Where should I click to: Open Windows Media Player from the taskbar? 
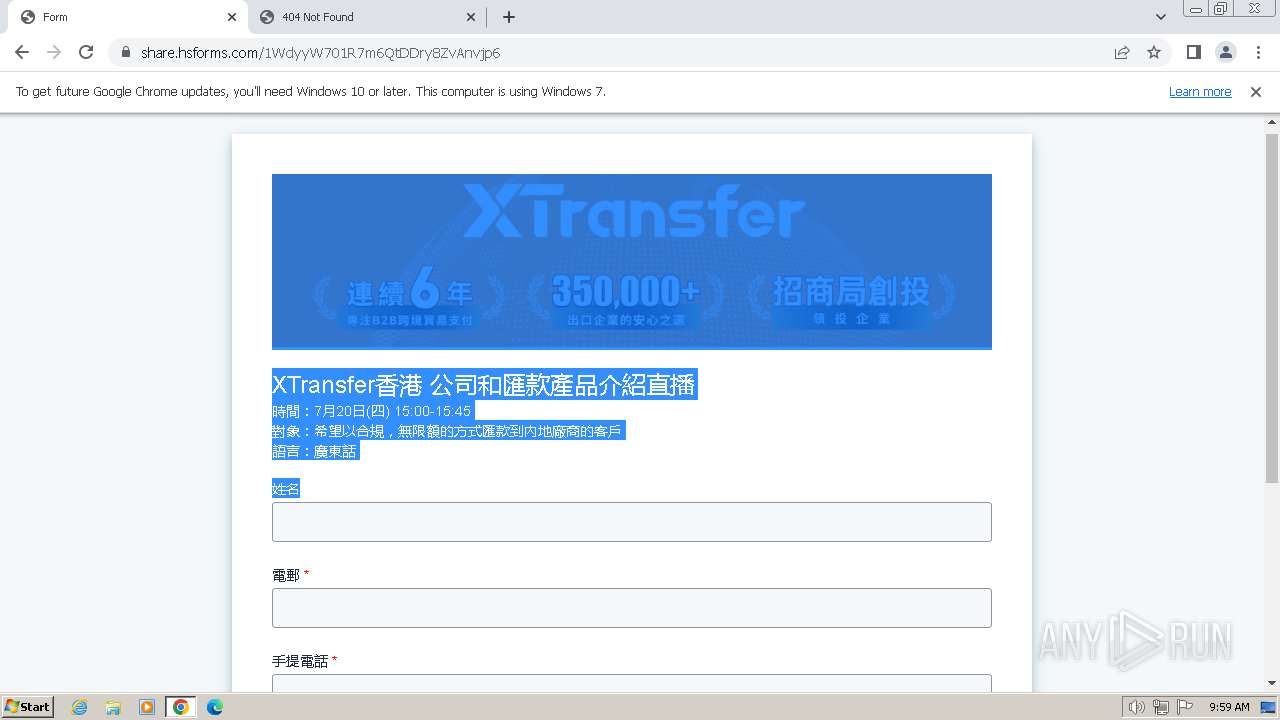tap(147, 707)
